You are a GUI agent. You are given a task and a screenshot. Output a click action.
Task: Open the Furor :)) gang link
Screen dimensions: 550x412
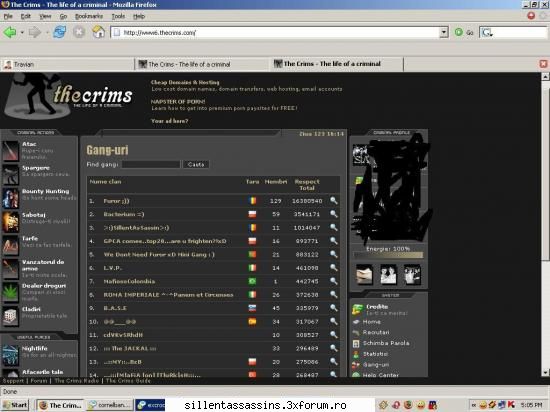pos(116,201)
